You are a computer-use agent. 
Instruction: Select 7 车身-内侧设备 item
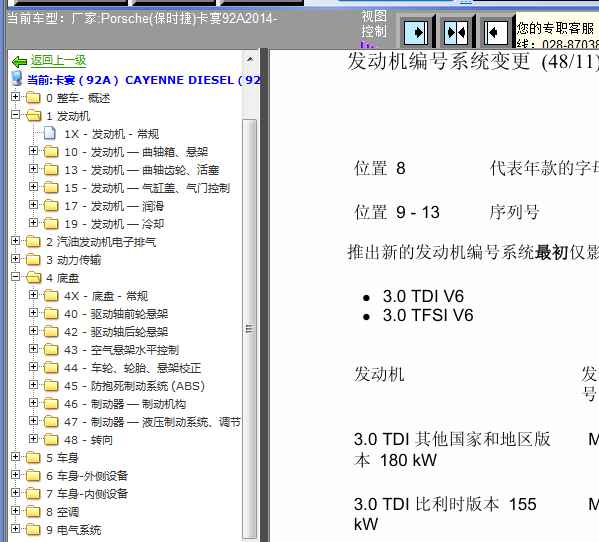pos(87,493)
